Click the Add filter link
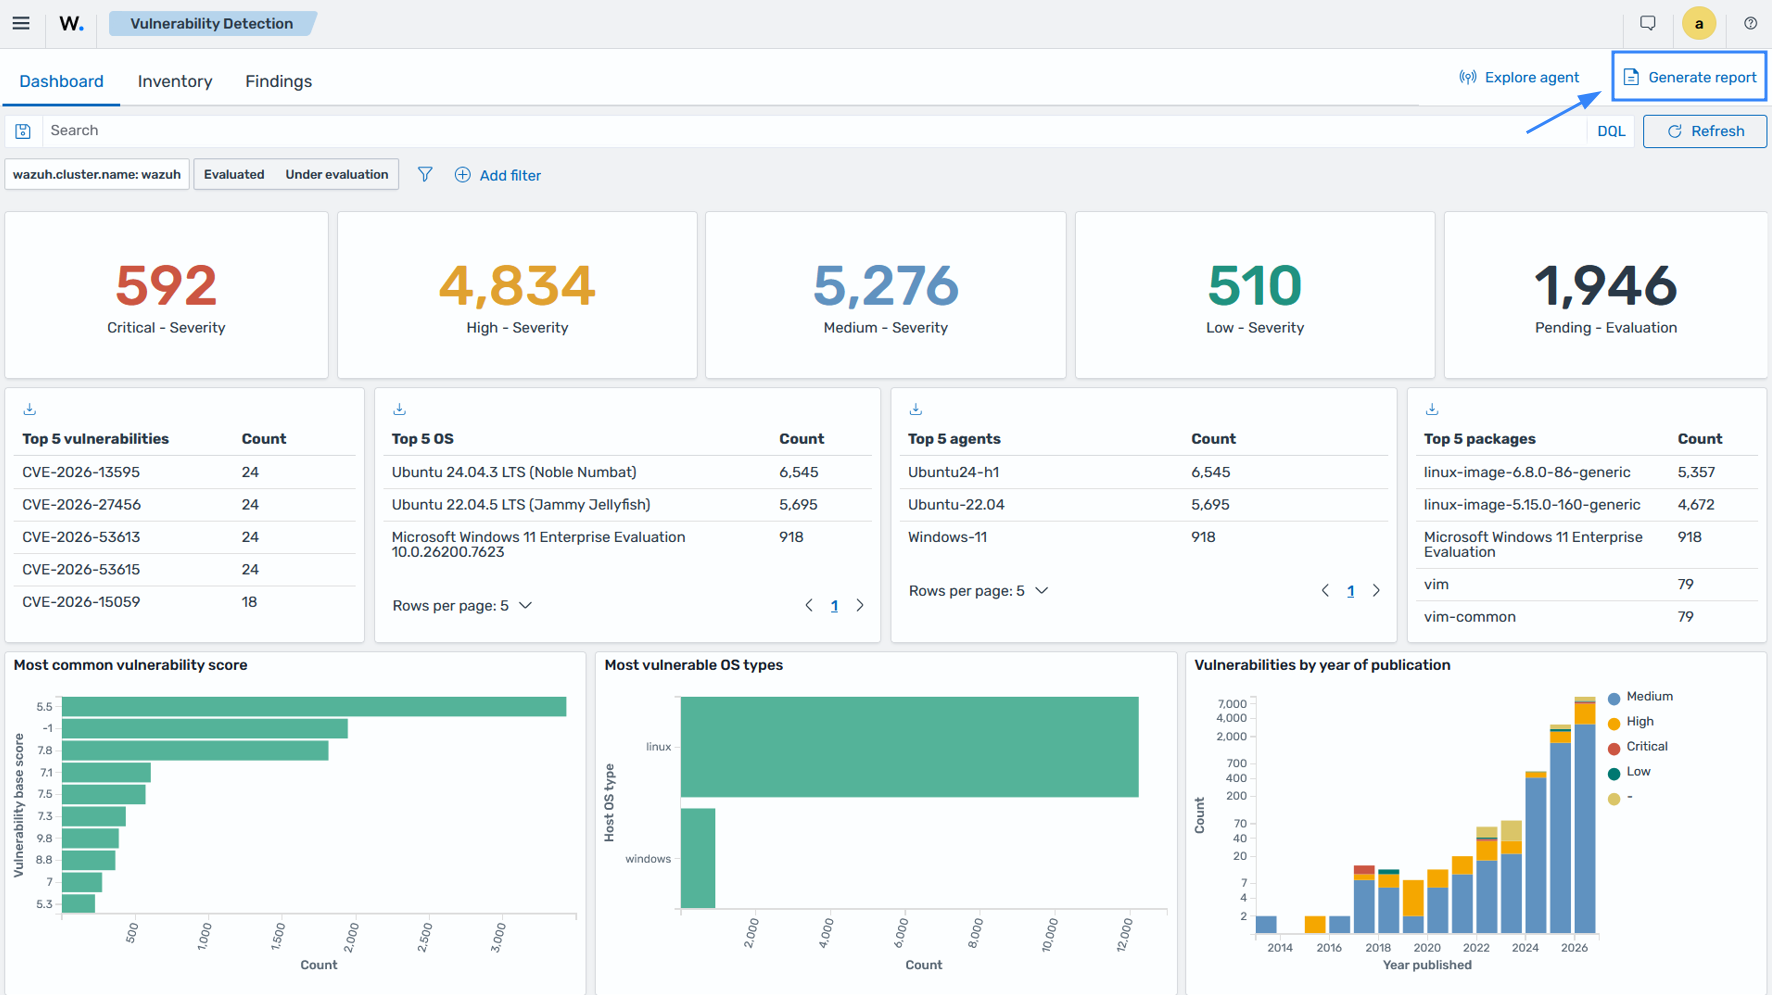The image size is (1772, 995). tap(498, 175)
